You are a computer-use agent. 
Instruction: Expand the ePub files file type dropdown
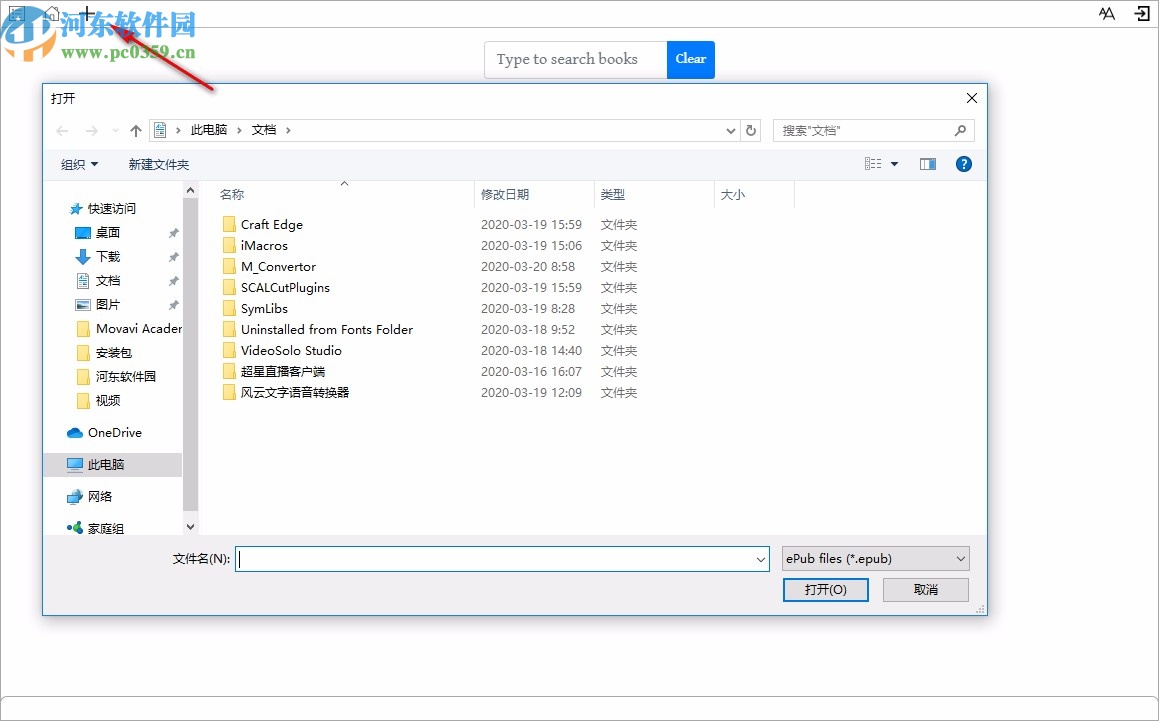pos(959,559)
